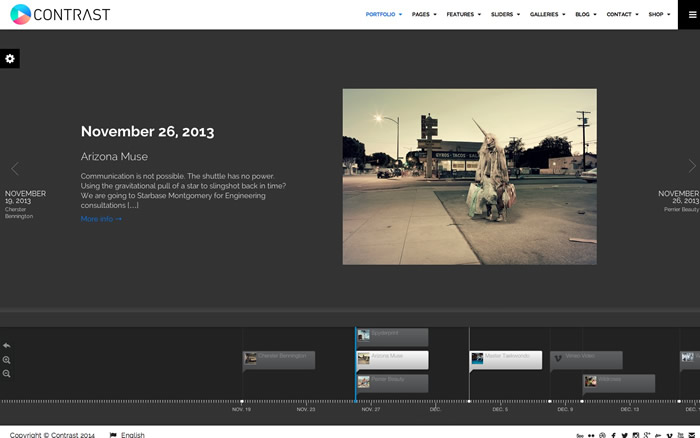700x438 pixels.
Task: Open the Facebook footer icon
Action: tap(613, 435)
